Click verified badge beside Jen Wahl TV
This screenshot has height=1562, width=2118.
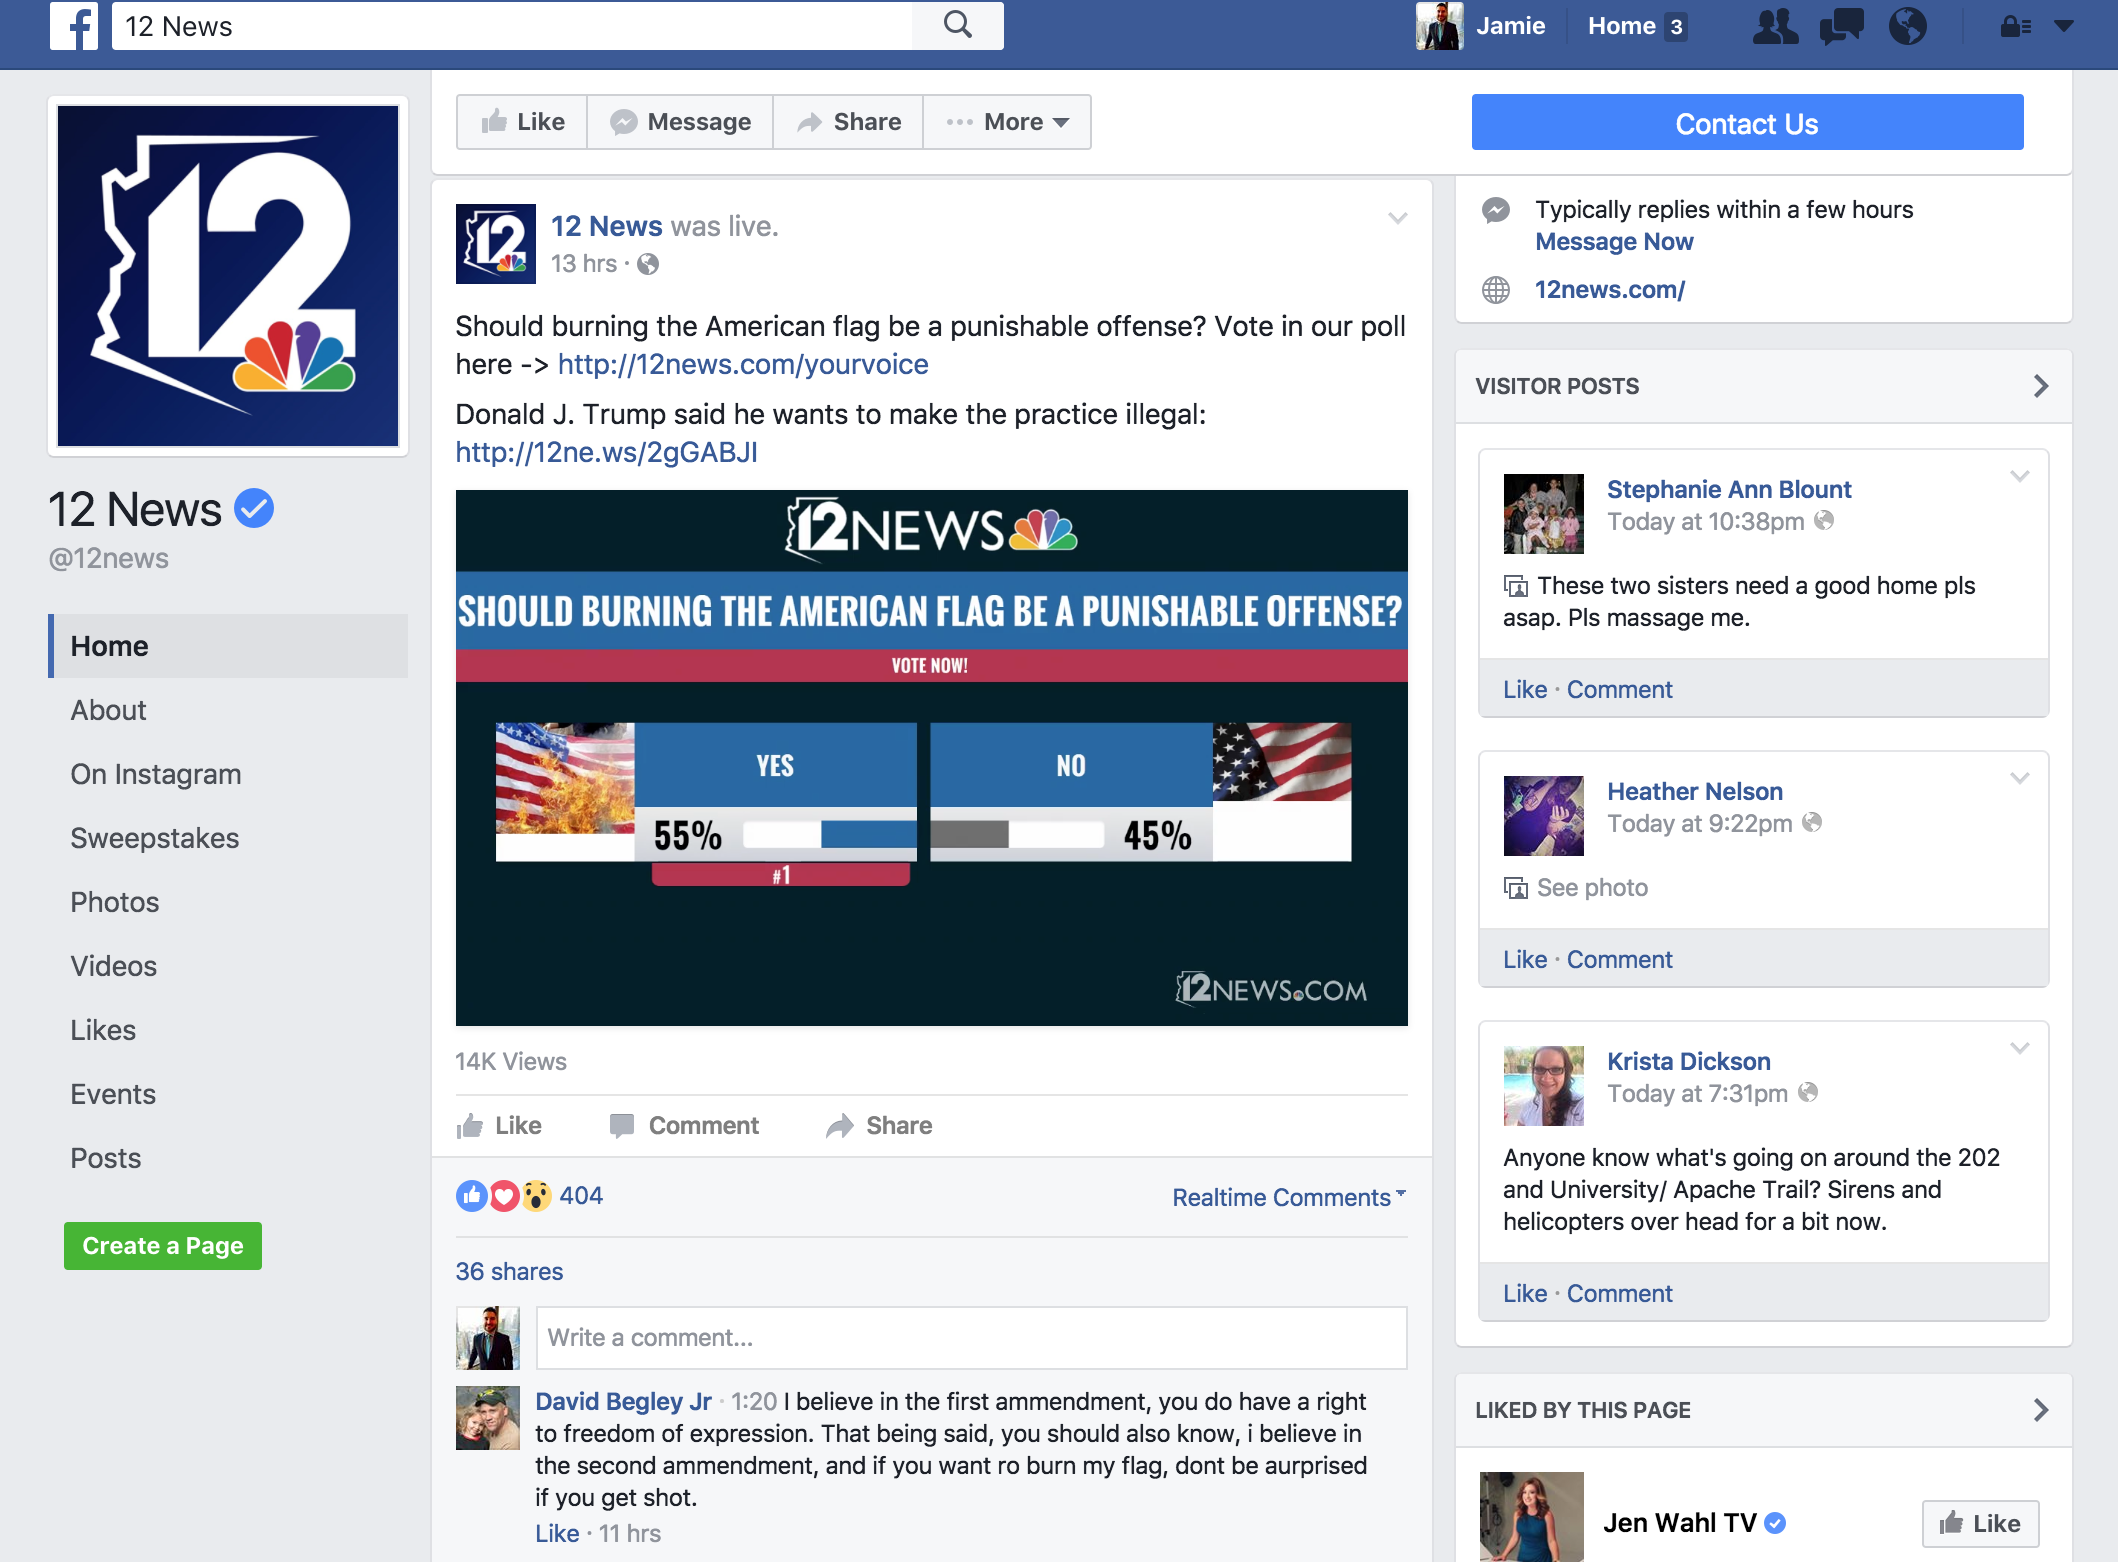[x=1775, y=1523]
